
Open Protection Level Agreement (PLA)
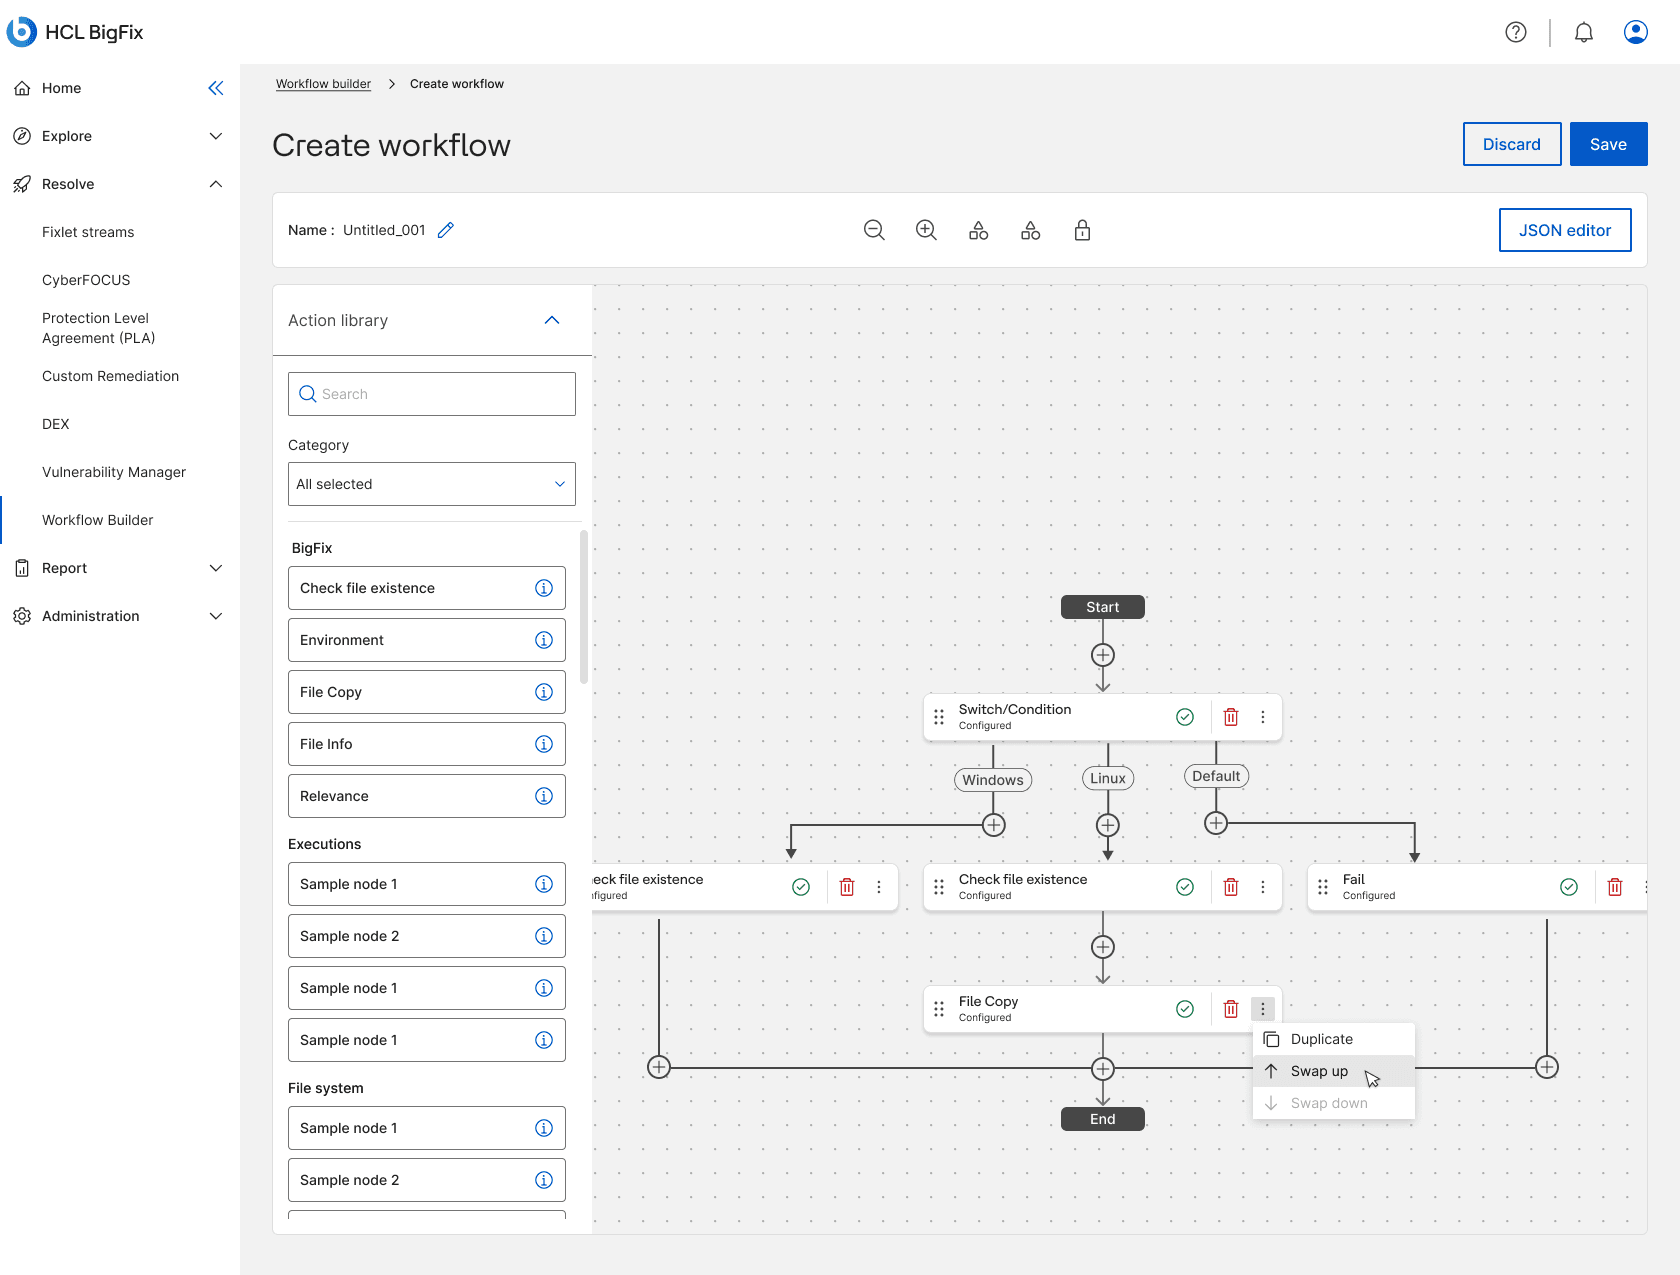98,328
